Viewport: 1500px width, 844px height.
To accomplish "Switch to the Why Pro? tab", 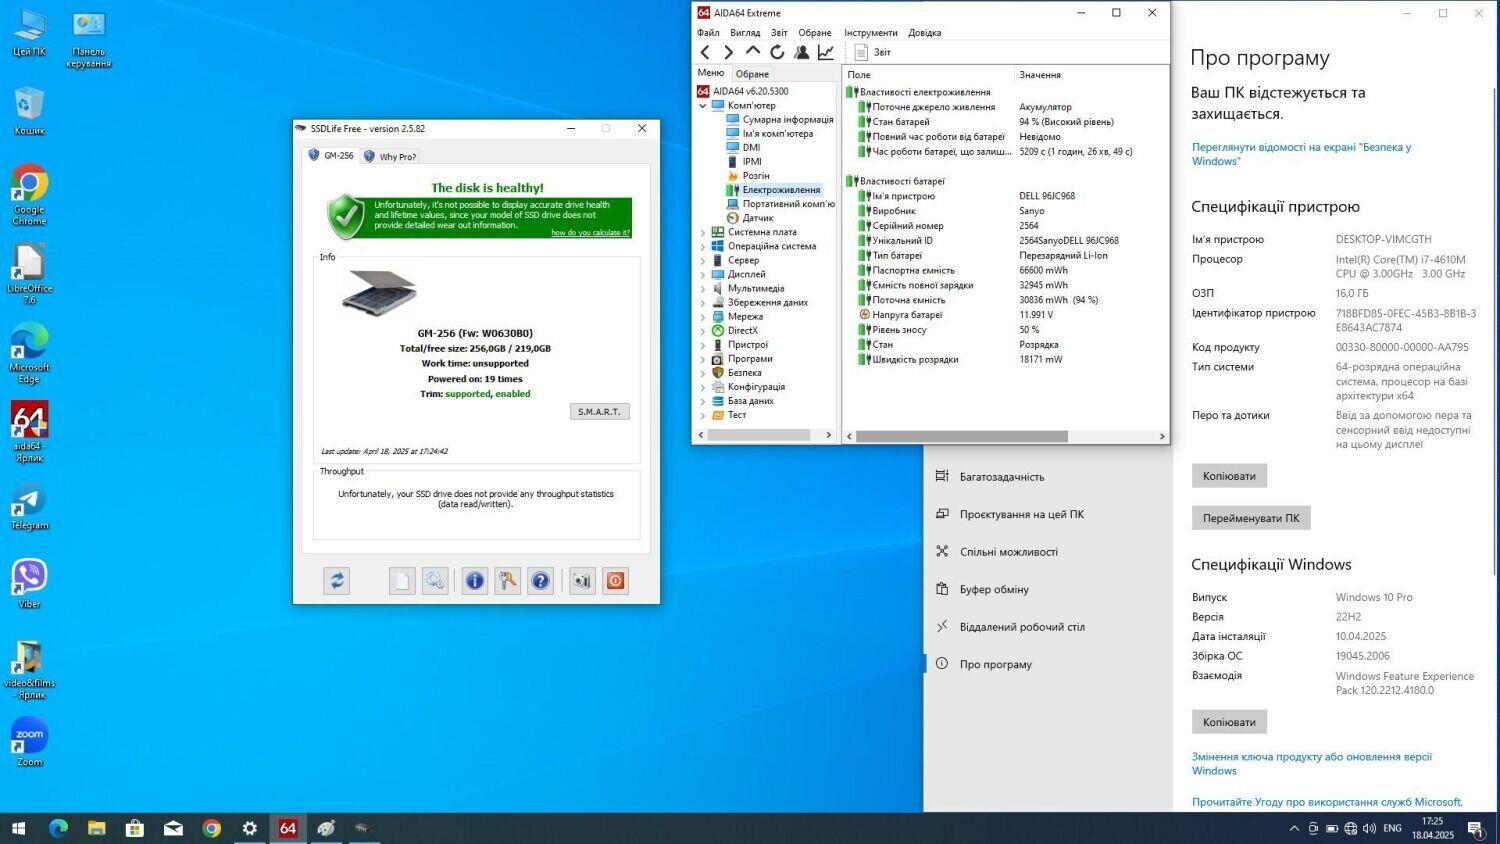I will coord(391,157).
